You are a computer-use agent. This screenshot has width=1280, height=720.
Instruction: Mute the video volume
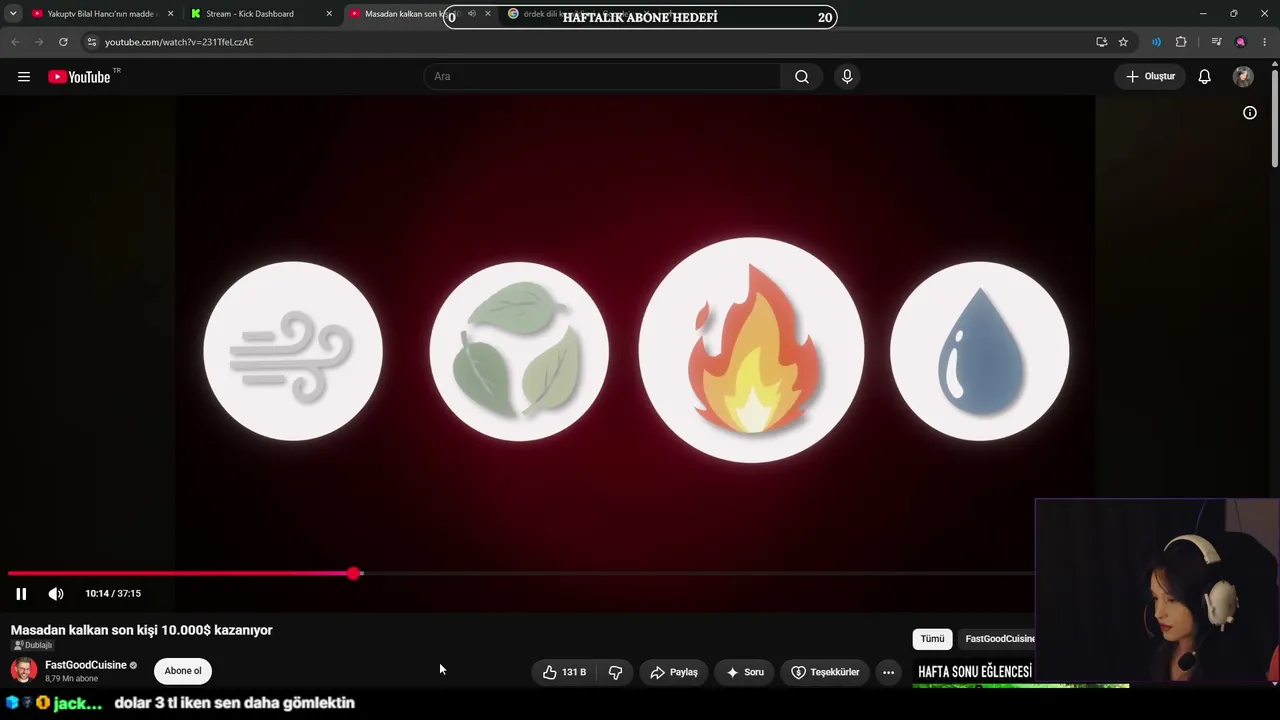(56, 594)
